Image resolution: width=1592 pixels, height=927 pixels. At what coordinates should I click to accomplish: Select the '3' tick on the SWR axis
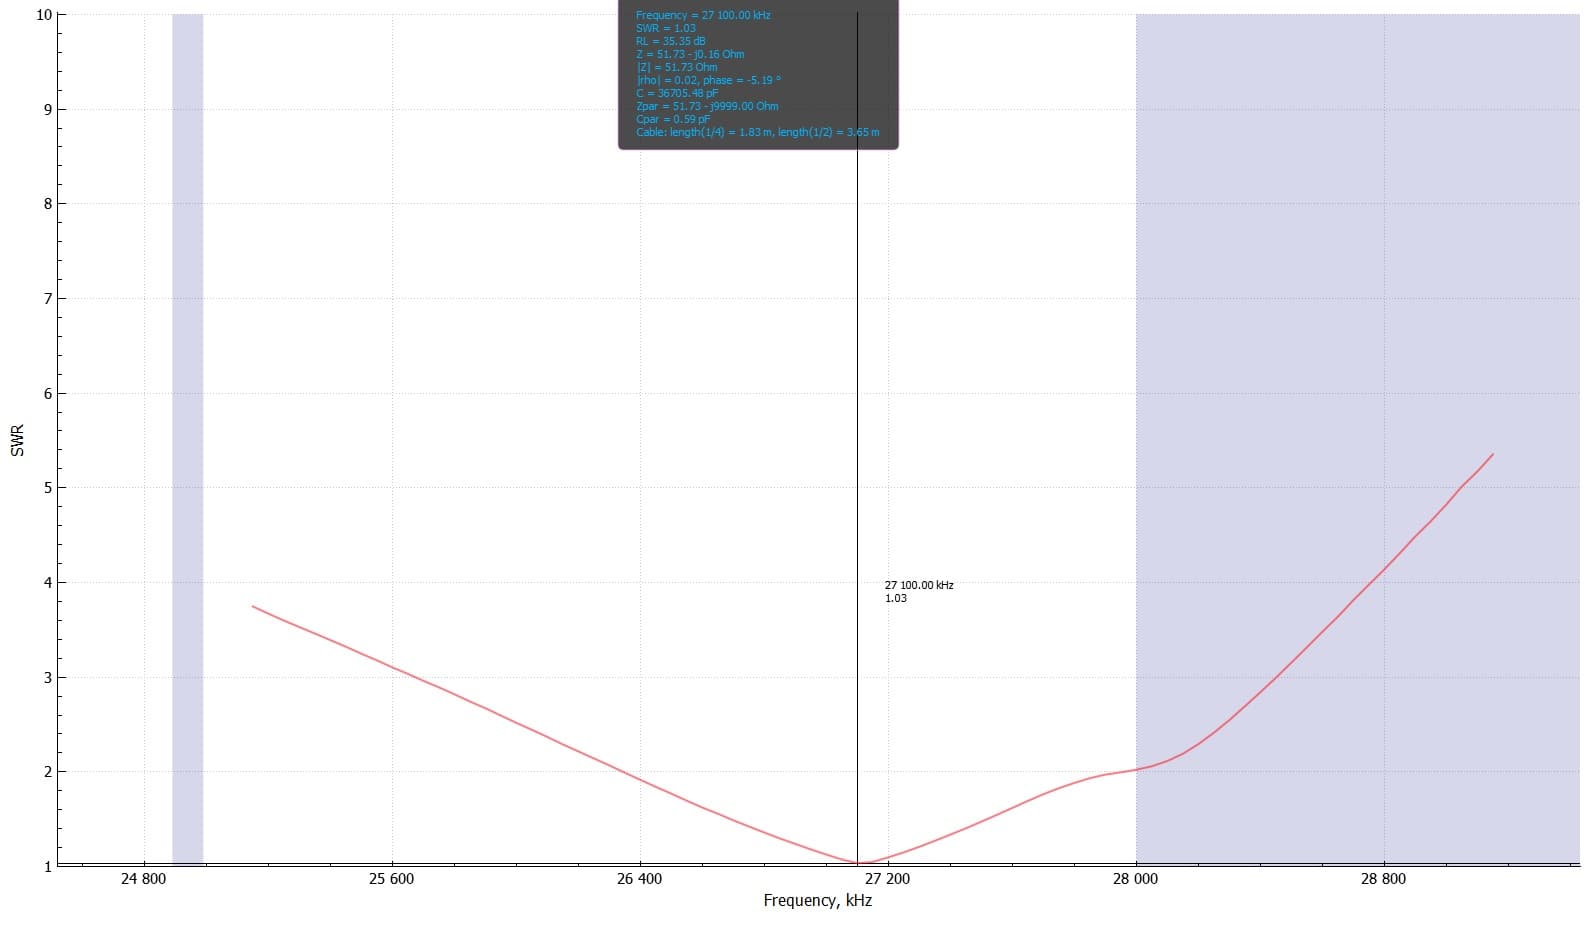click(48, 678)
